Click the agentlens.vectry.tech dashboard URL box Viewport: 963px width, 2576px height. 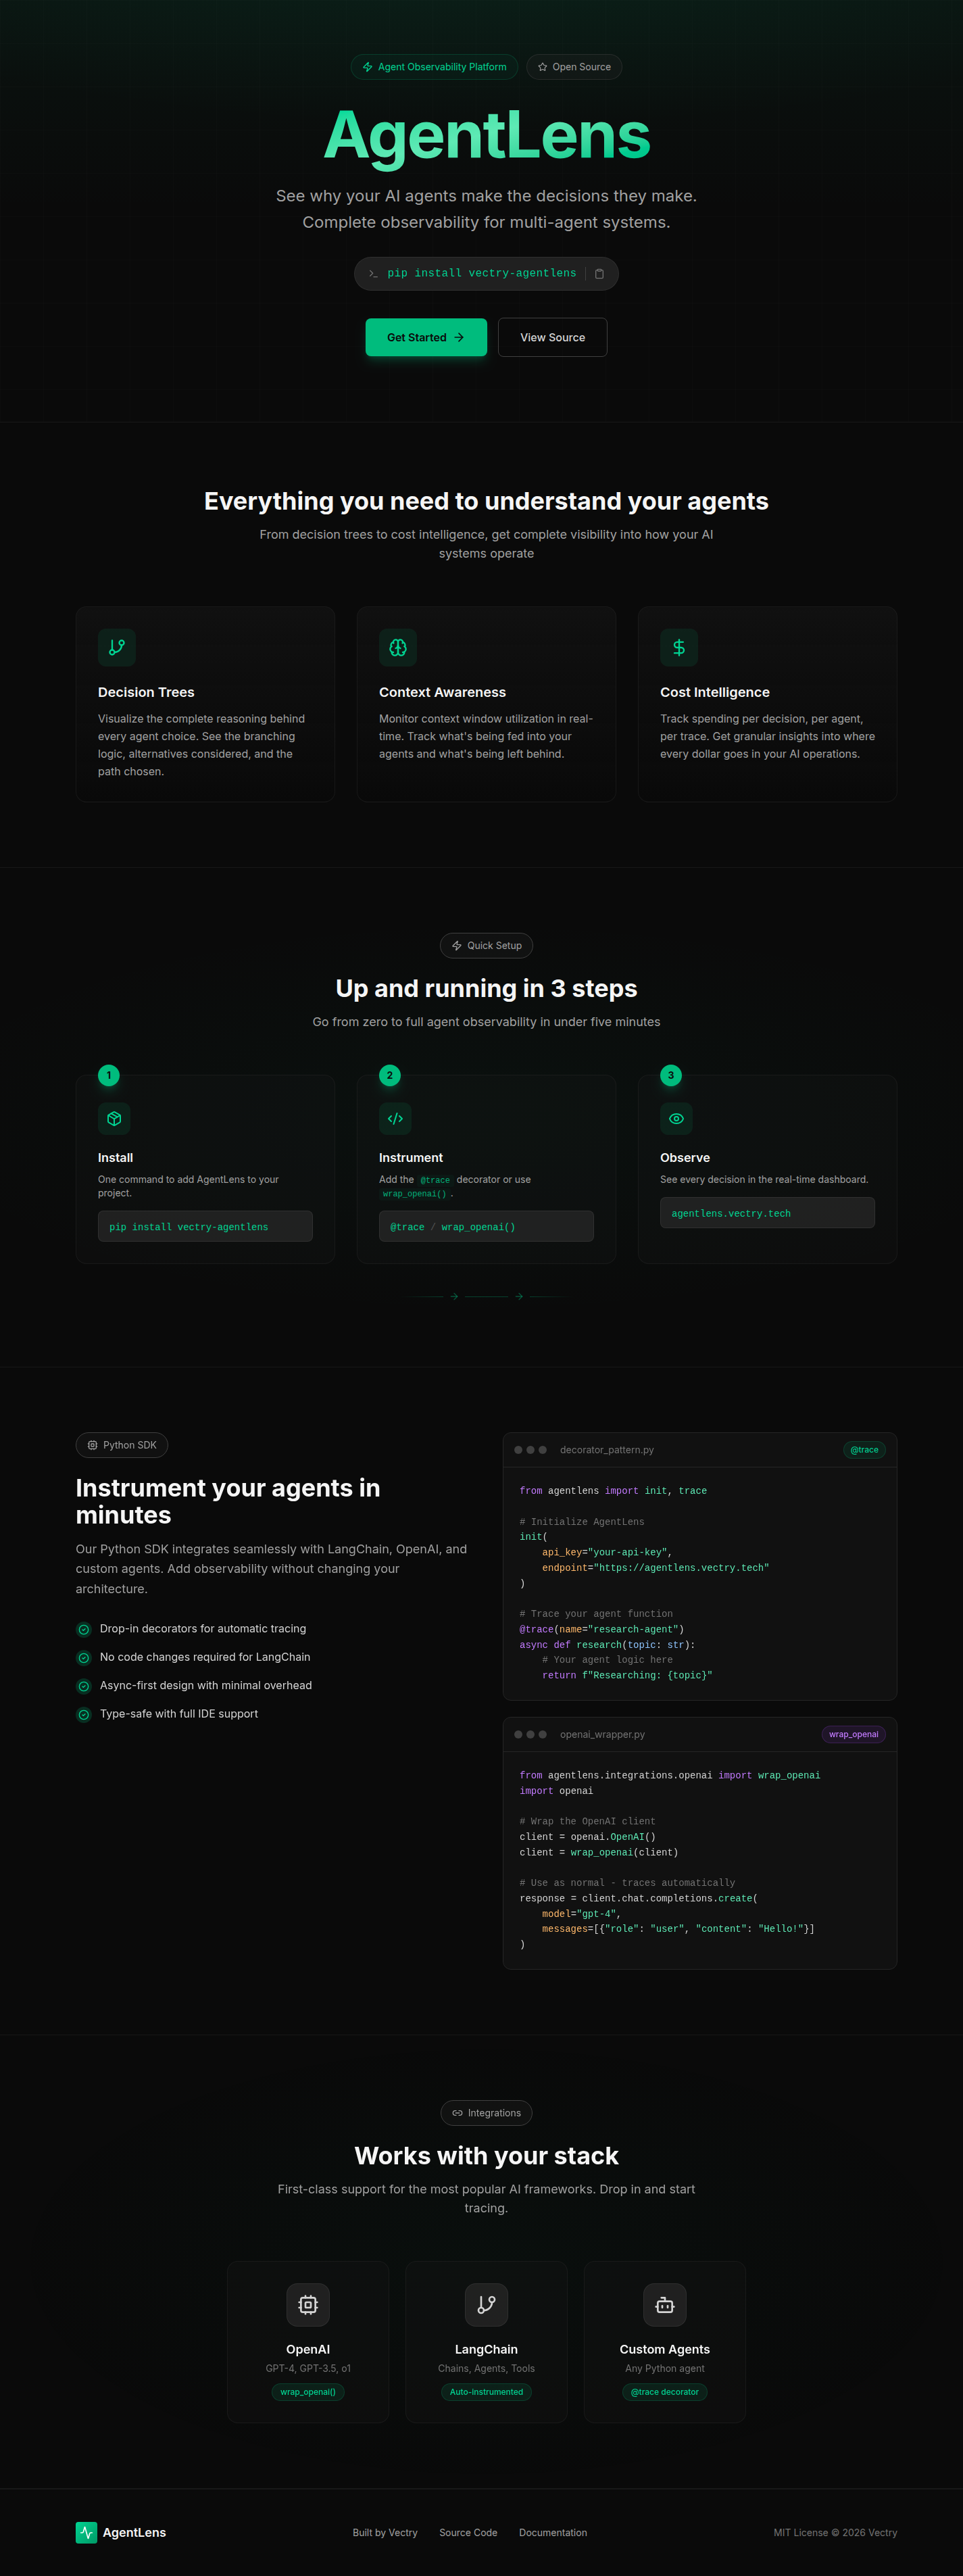(x=767, y=1213)
